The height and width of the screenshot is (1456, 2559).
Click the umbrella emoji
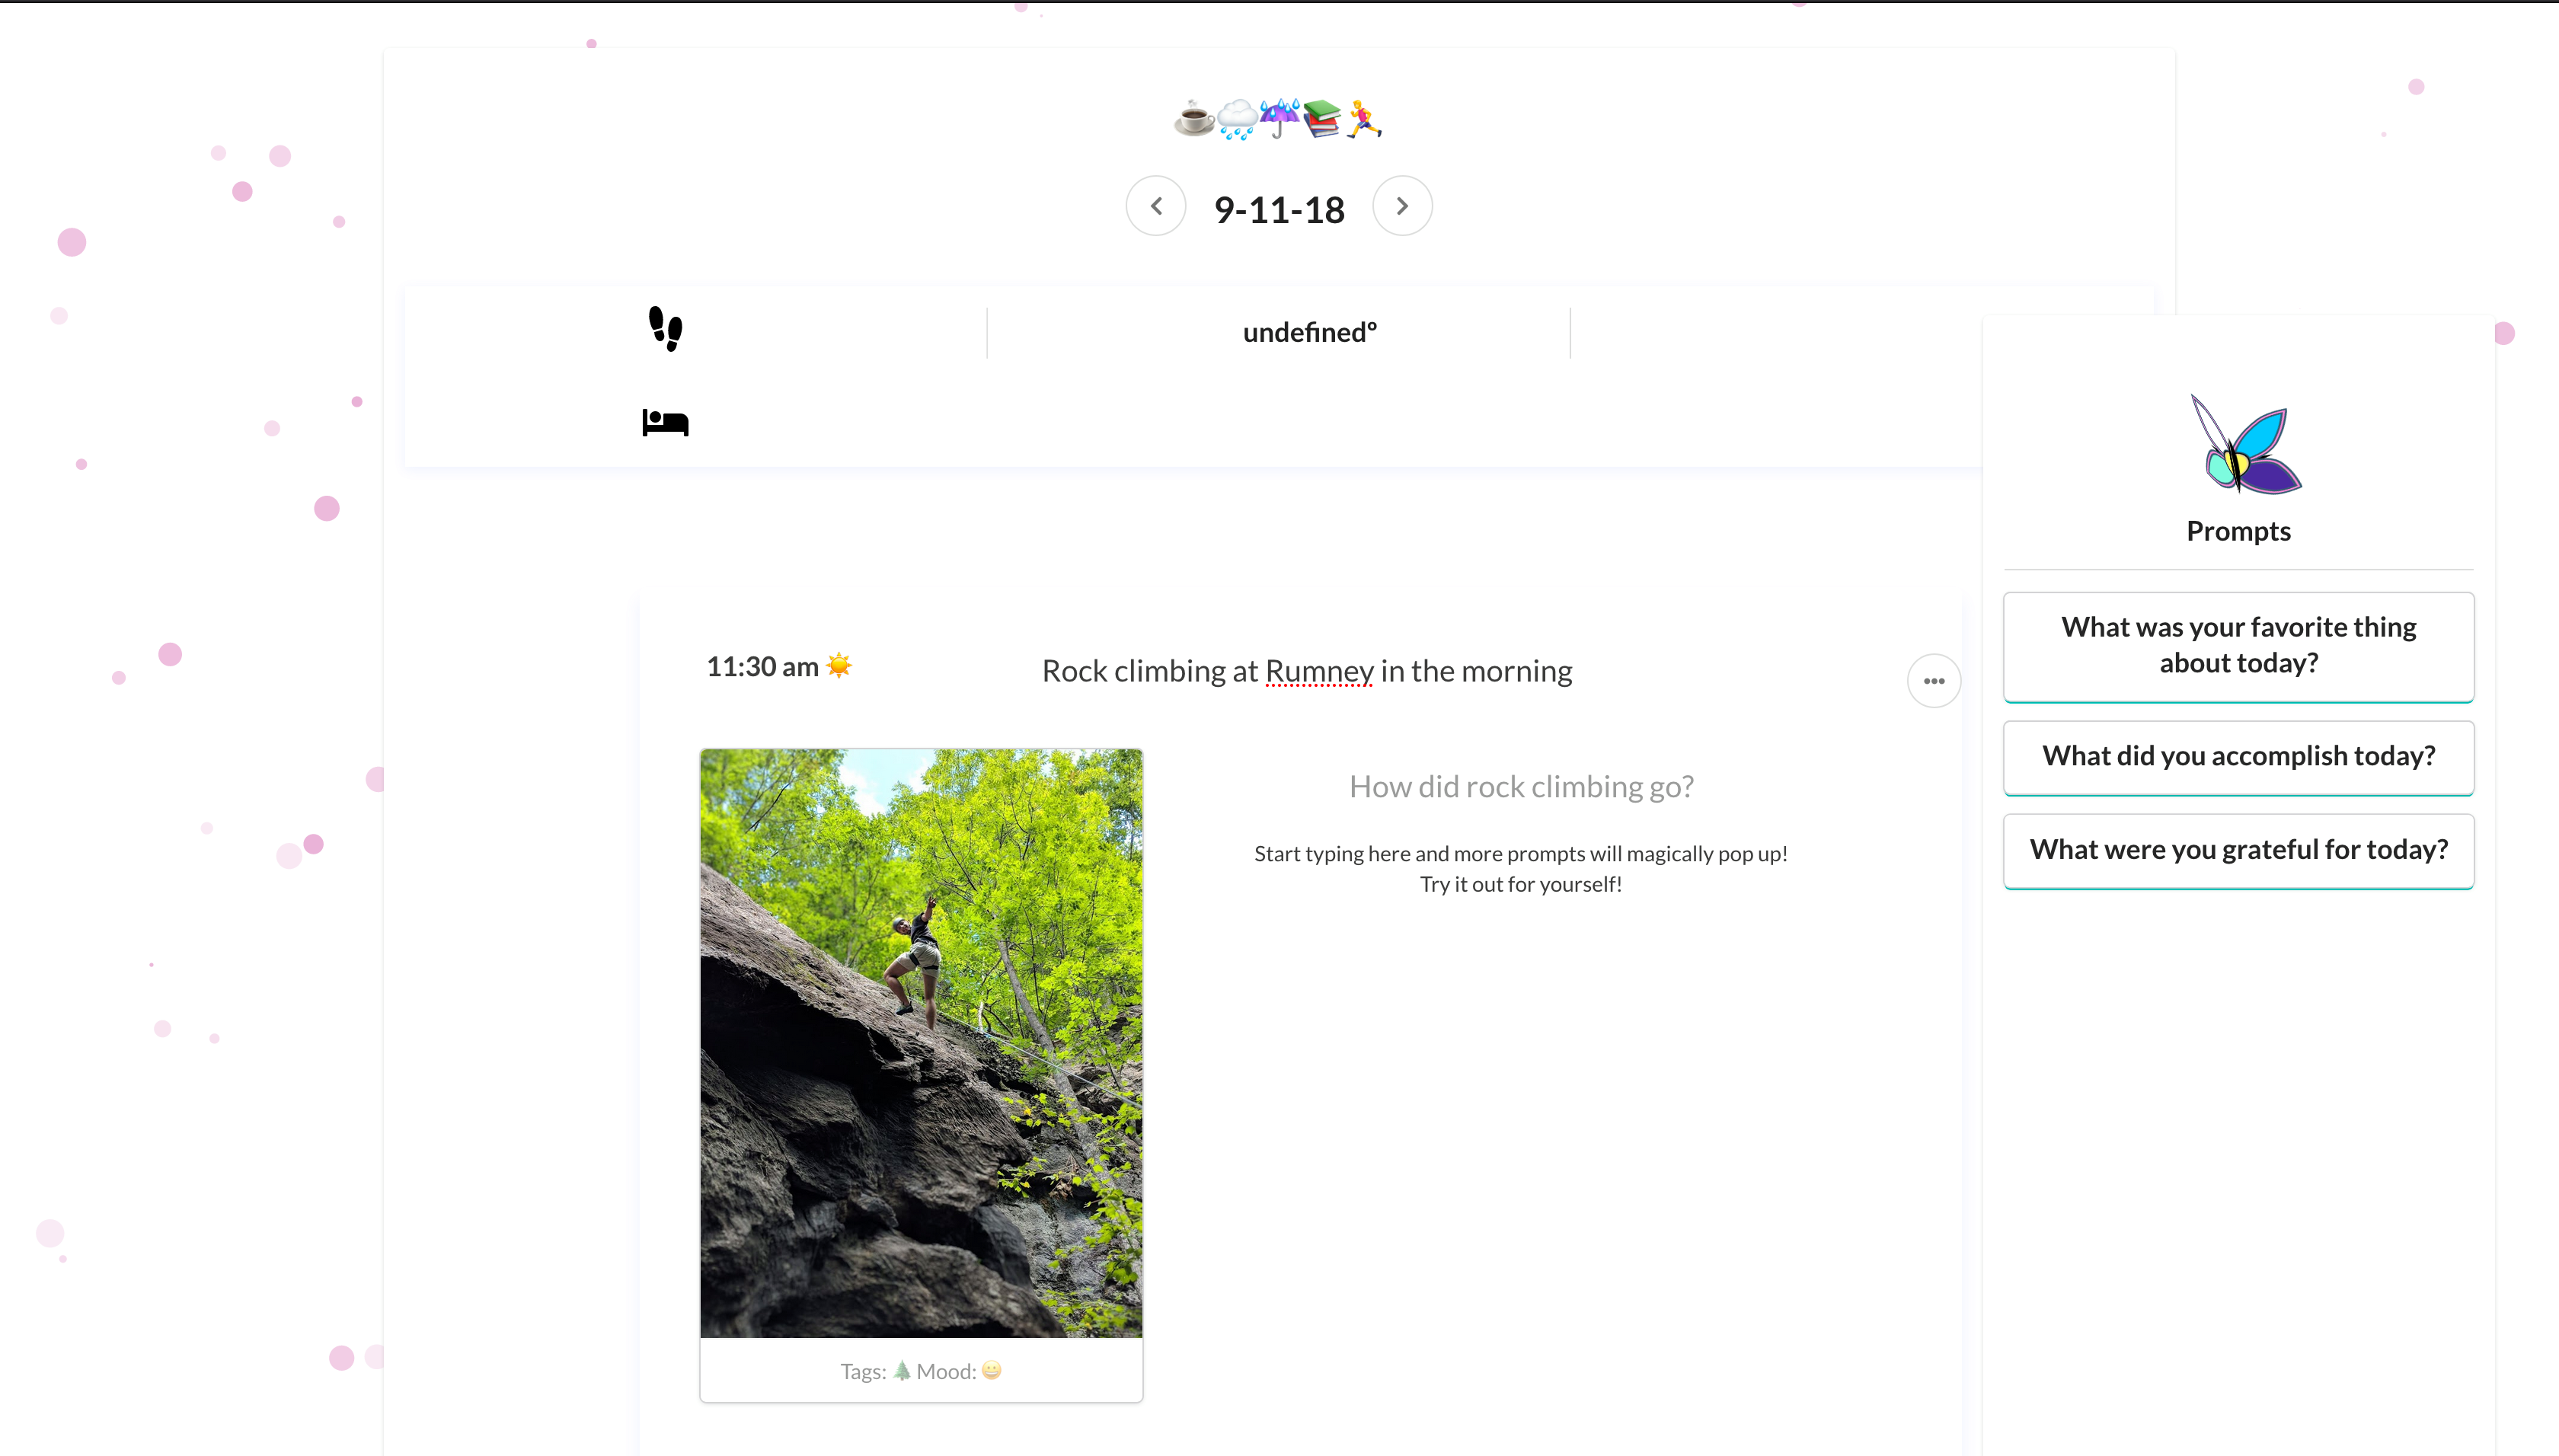click(x=1279, y=119)
